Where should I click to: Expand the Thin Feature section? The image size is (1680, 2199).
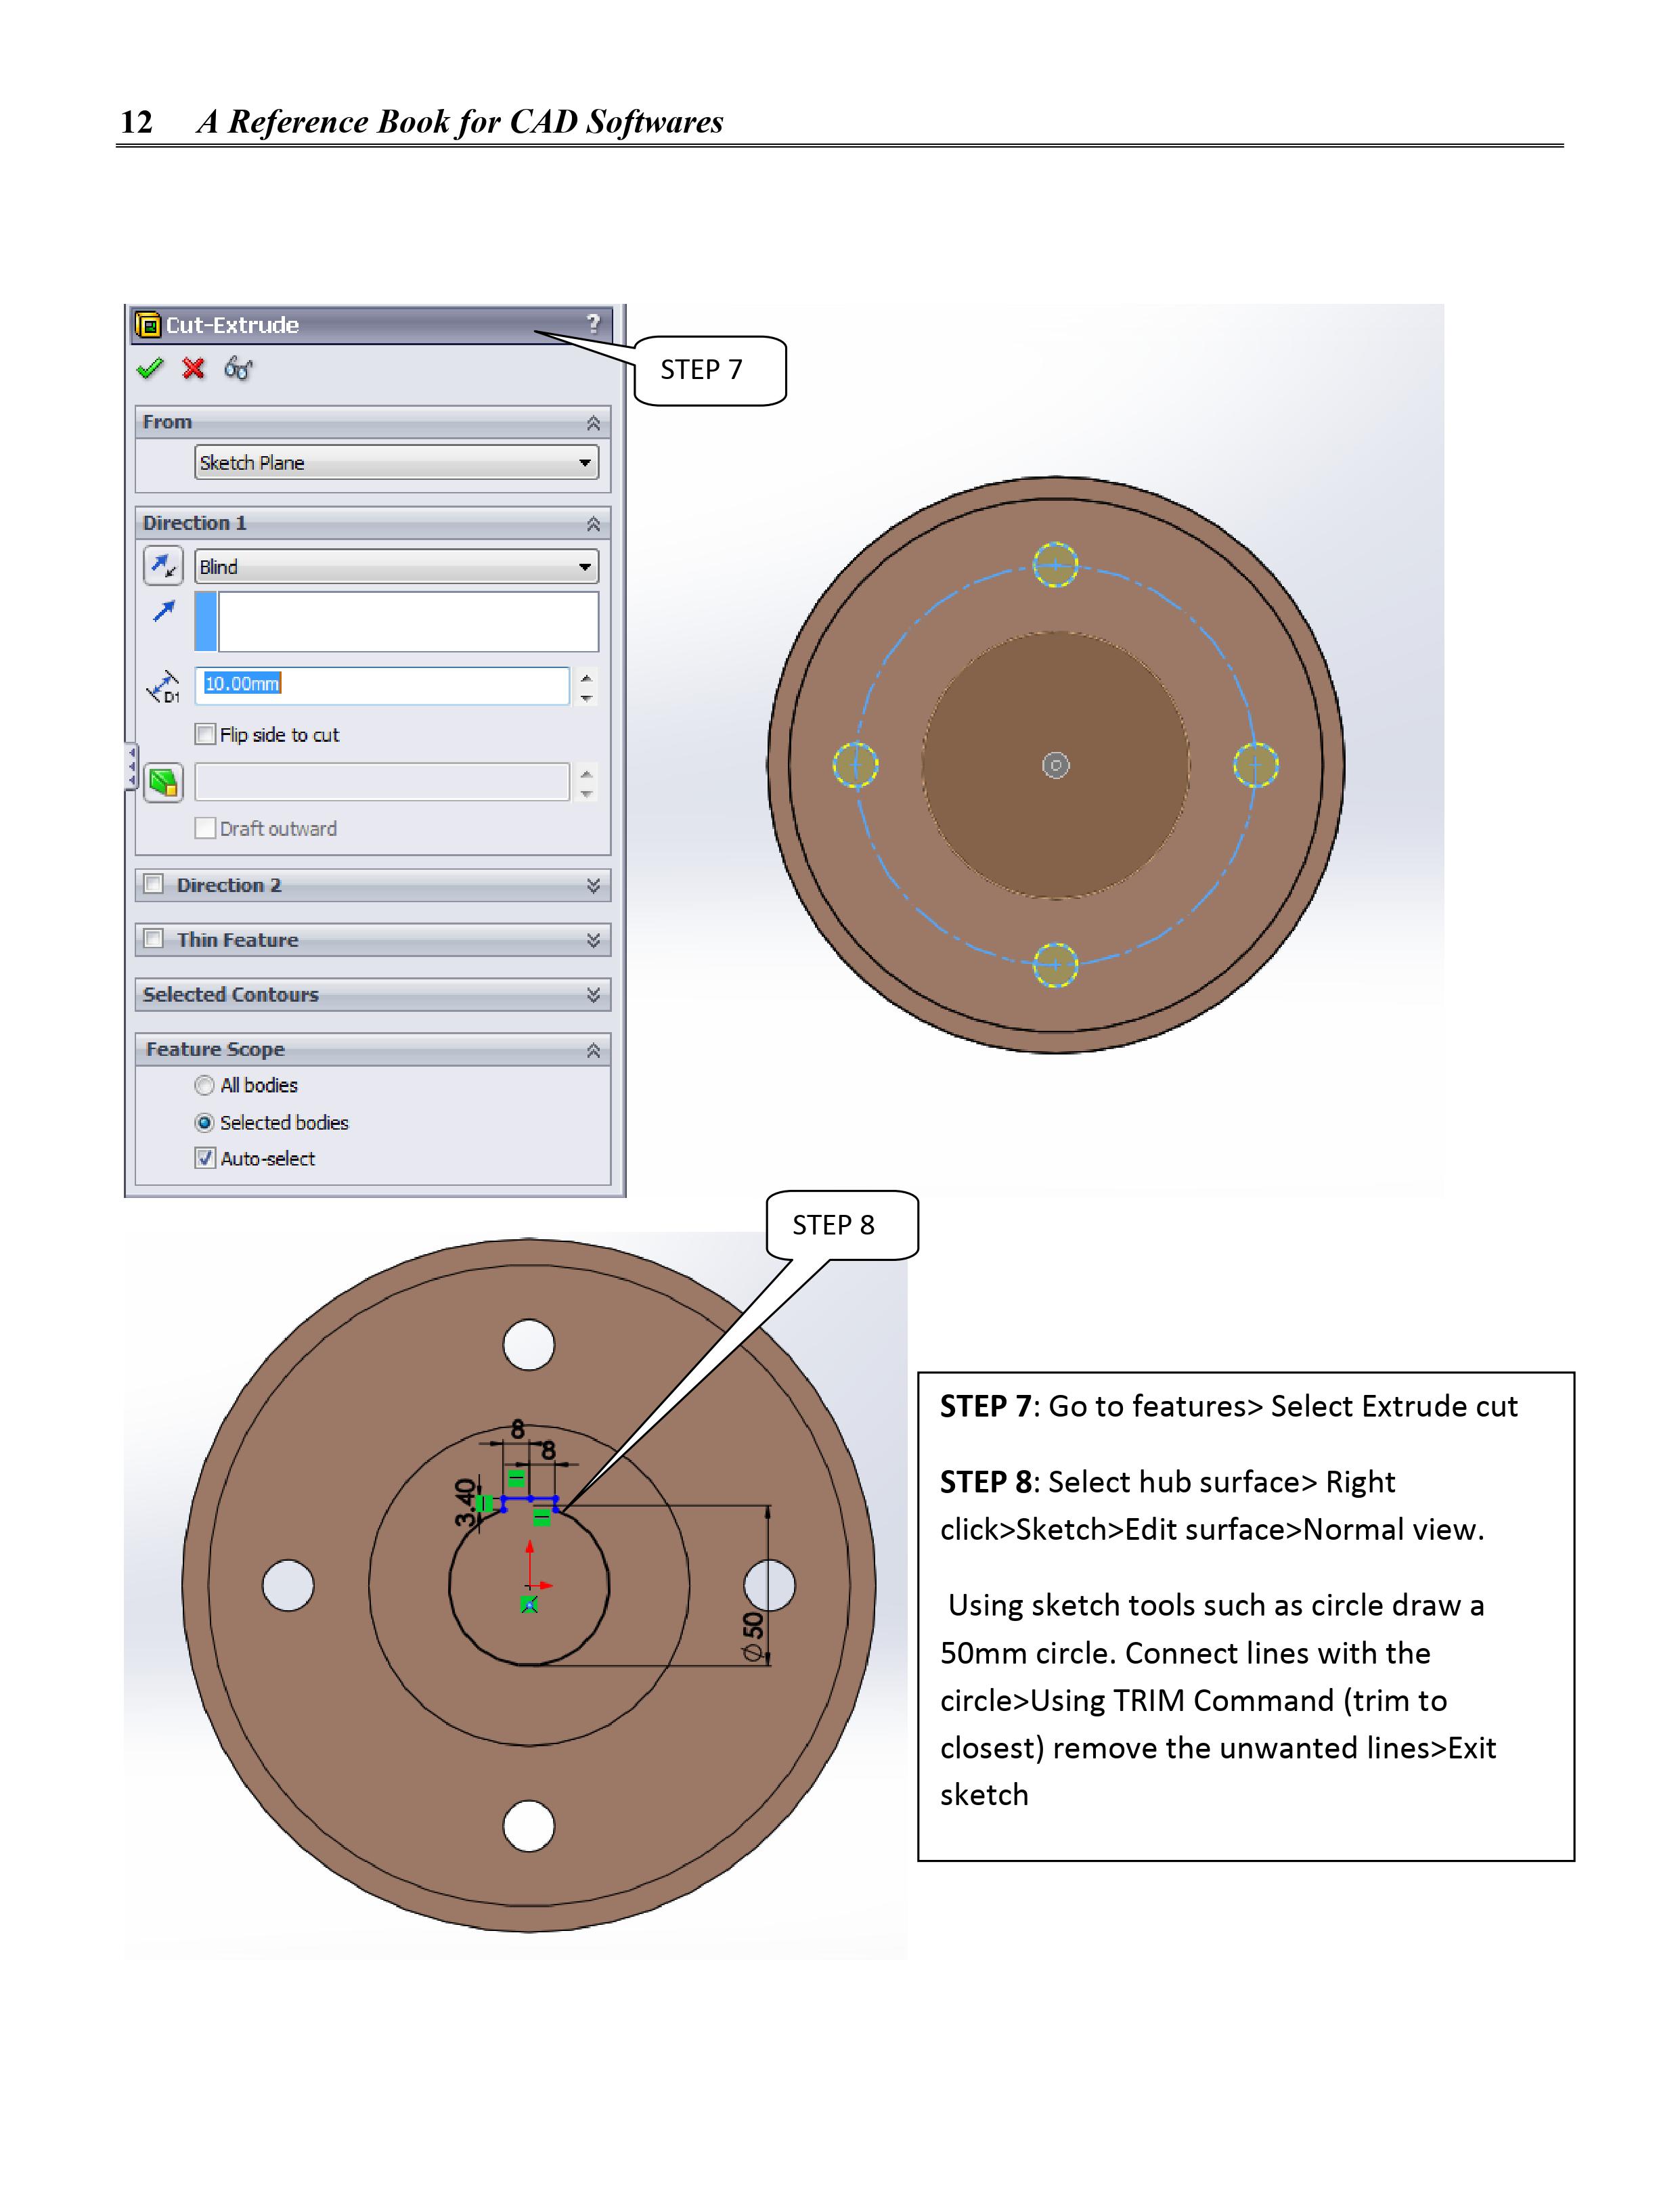pos(593,940)
